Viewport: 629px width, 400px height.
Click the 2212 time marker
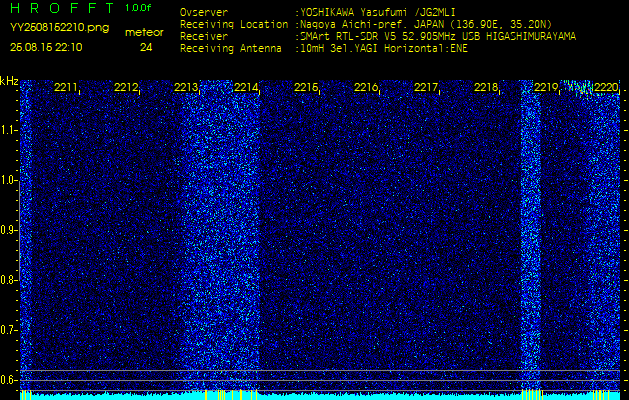[126, 87]
